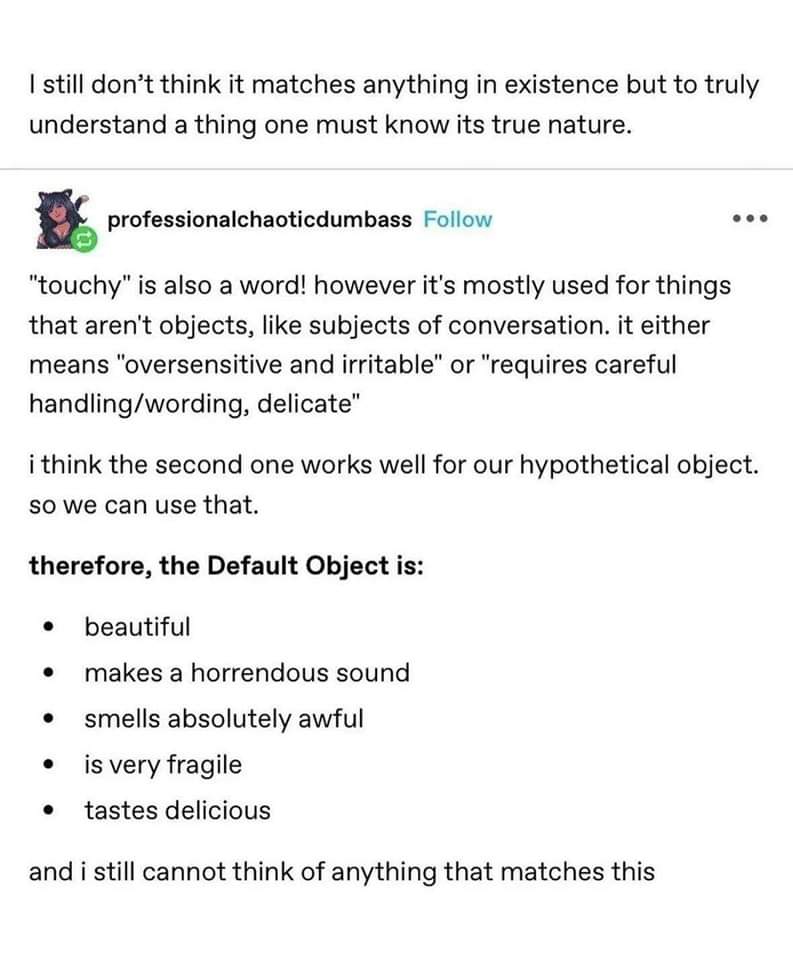Open professionalchaoticdumbass cat-eared avatar
The width and height of the screenshot is (793, 960).
point(62,219)
